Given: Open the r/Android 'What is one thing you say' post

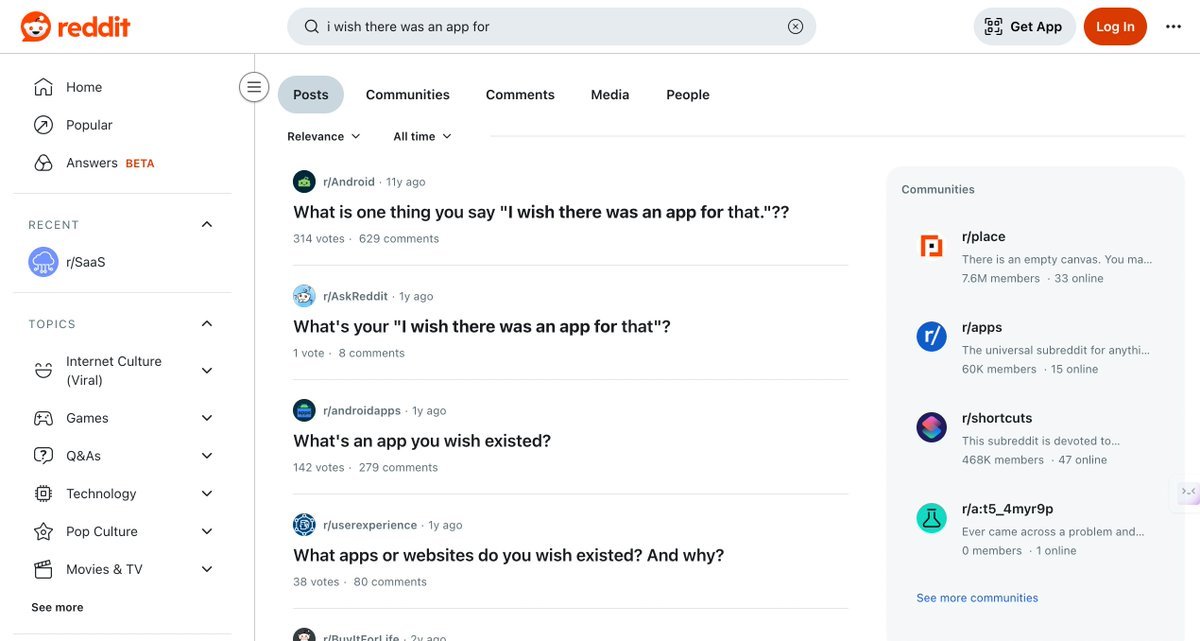Looking at the screenshot, I should [541, 212].
